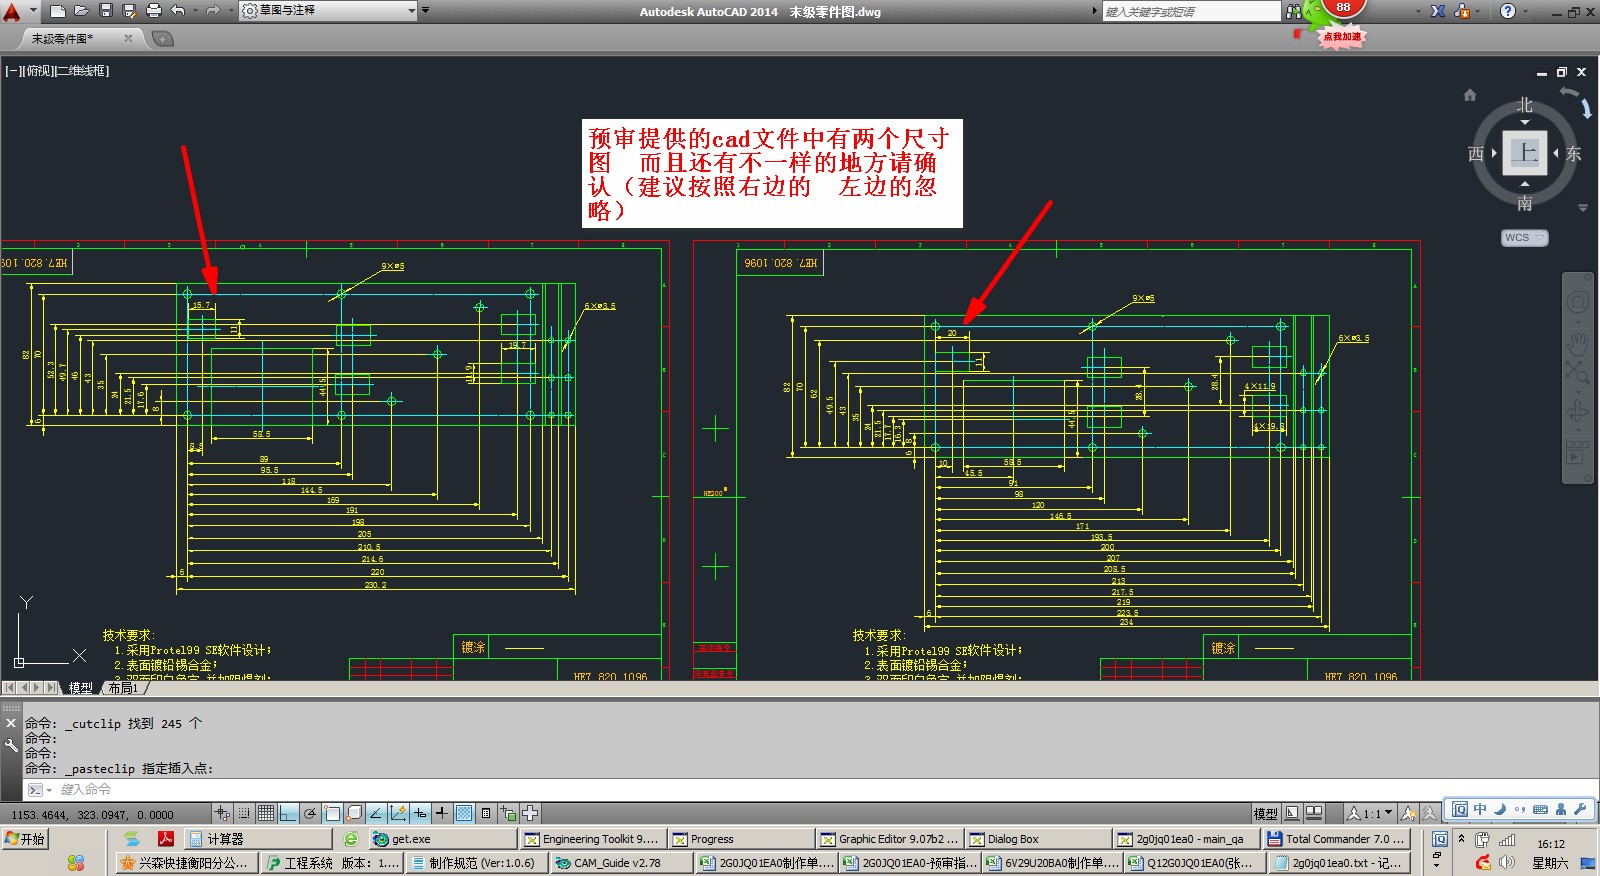Click the new drawing tab plus button
1600x876 pixels.
coord(162,38)
